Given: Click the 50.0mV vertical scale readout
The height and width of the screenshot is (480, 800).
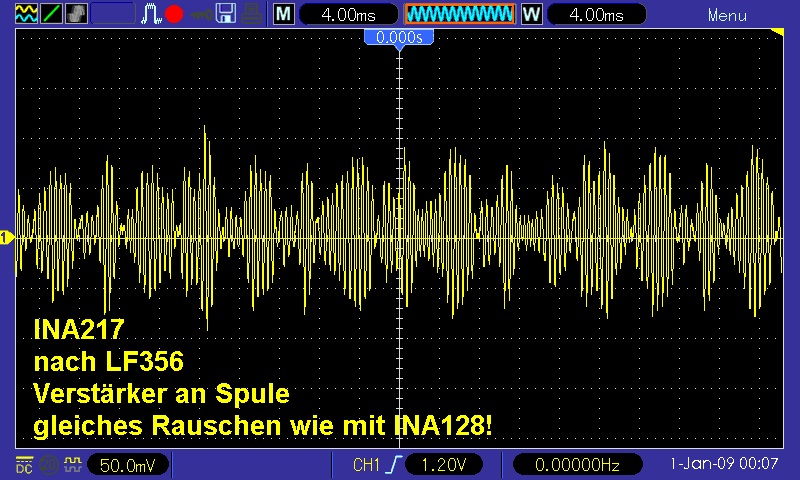Looking at the screenshot, I should pyautogui.click(x=128, y=465).
